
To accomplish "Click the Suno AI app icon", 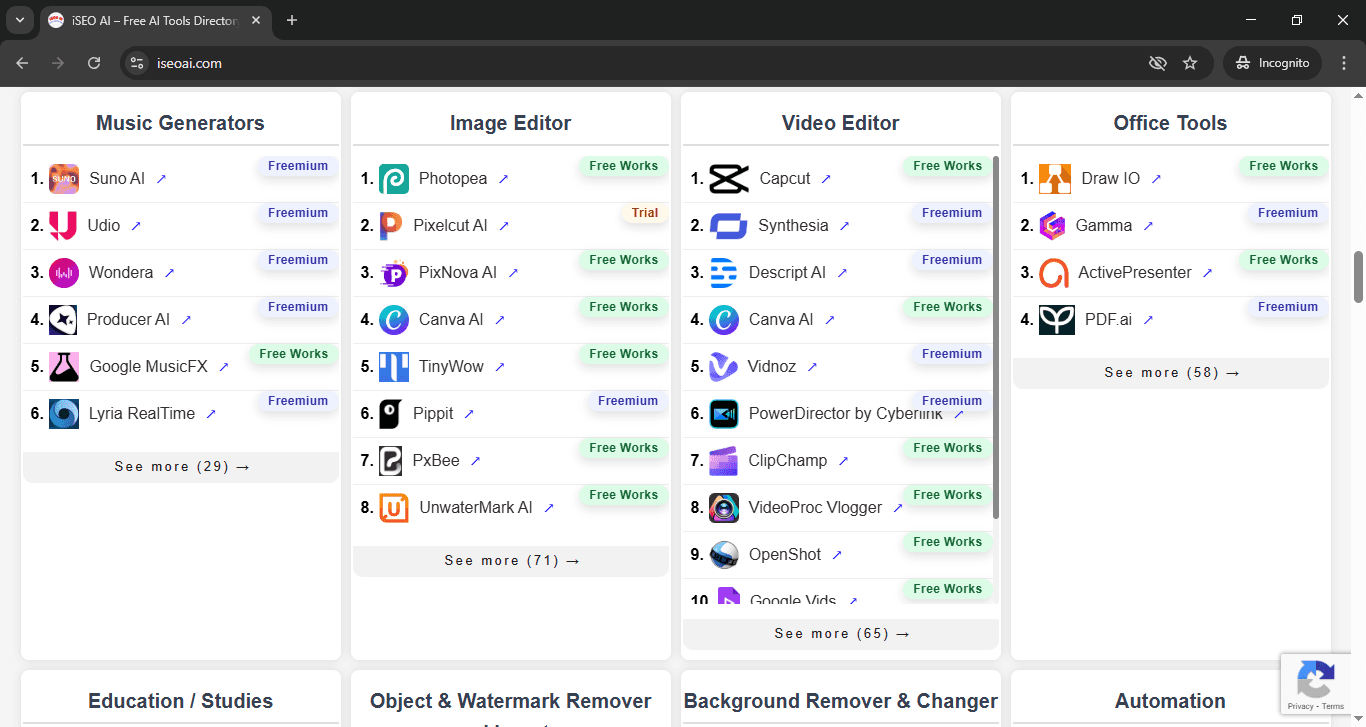I will point(63,178).
